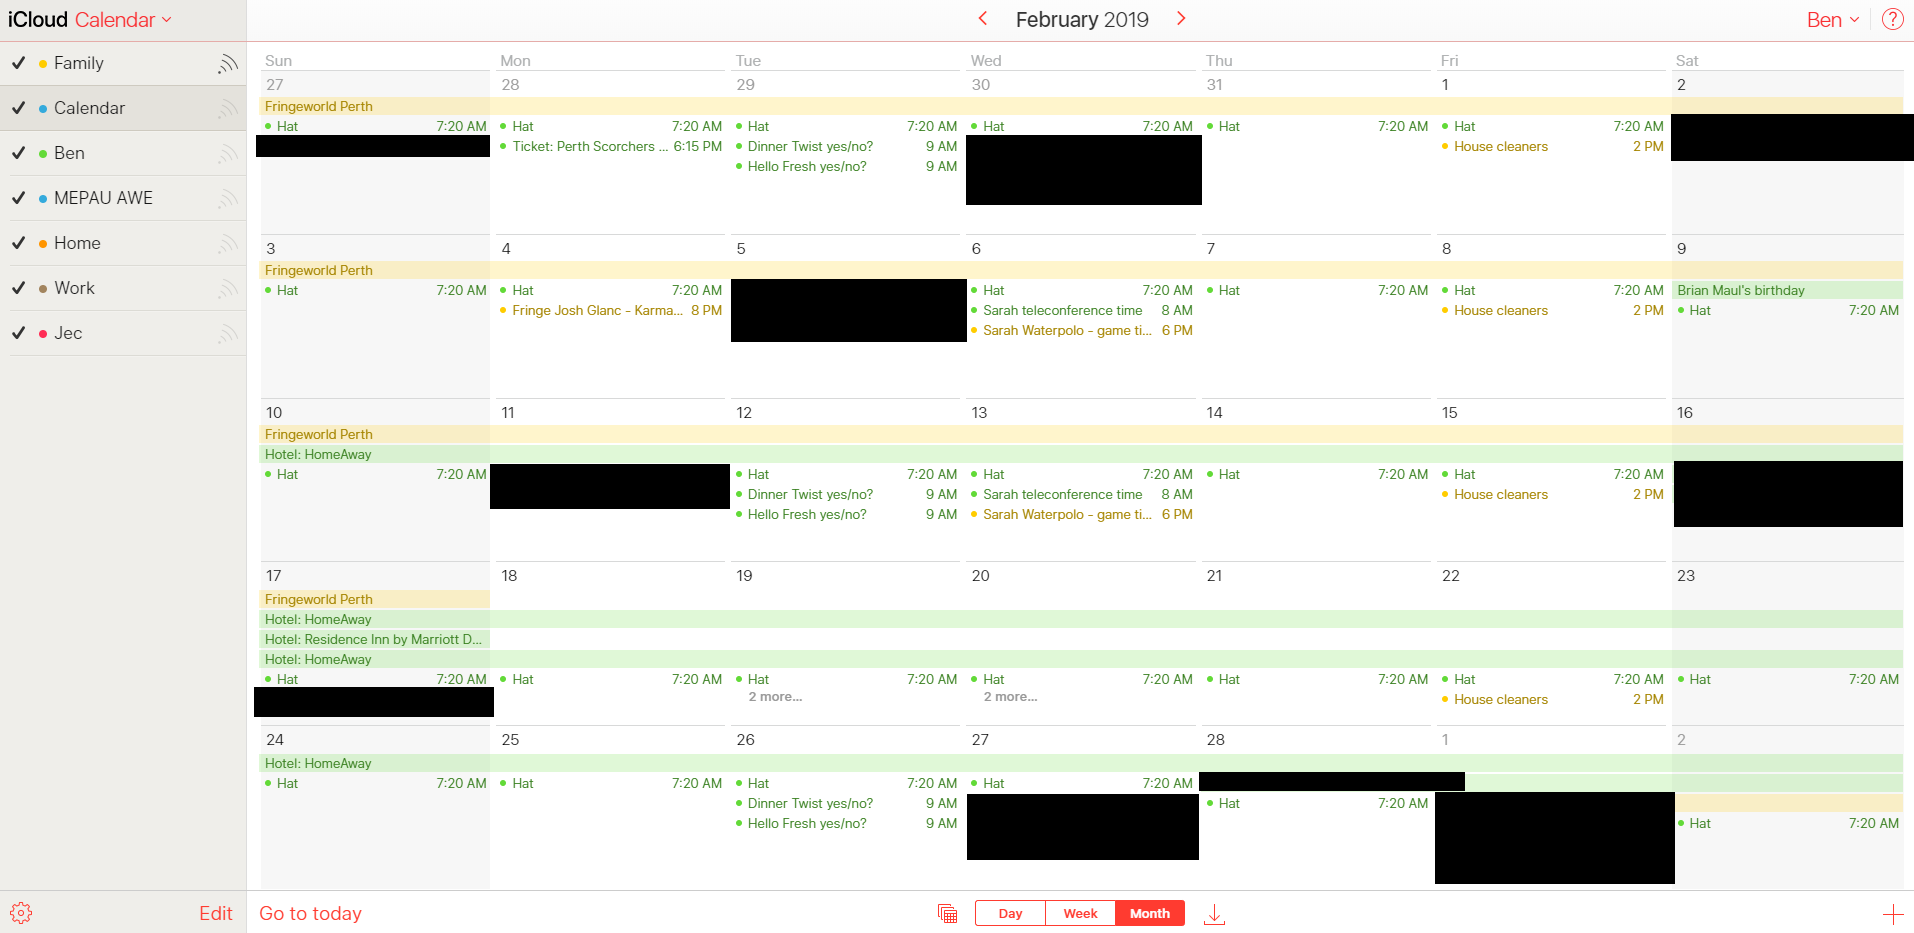Hide the Home calendar

click(x=18, y=243)
